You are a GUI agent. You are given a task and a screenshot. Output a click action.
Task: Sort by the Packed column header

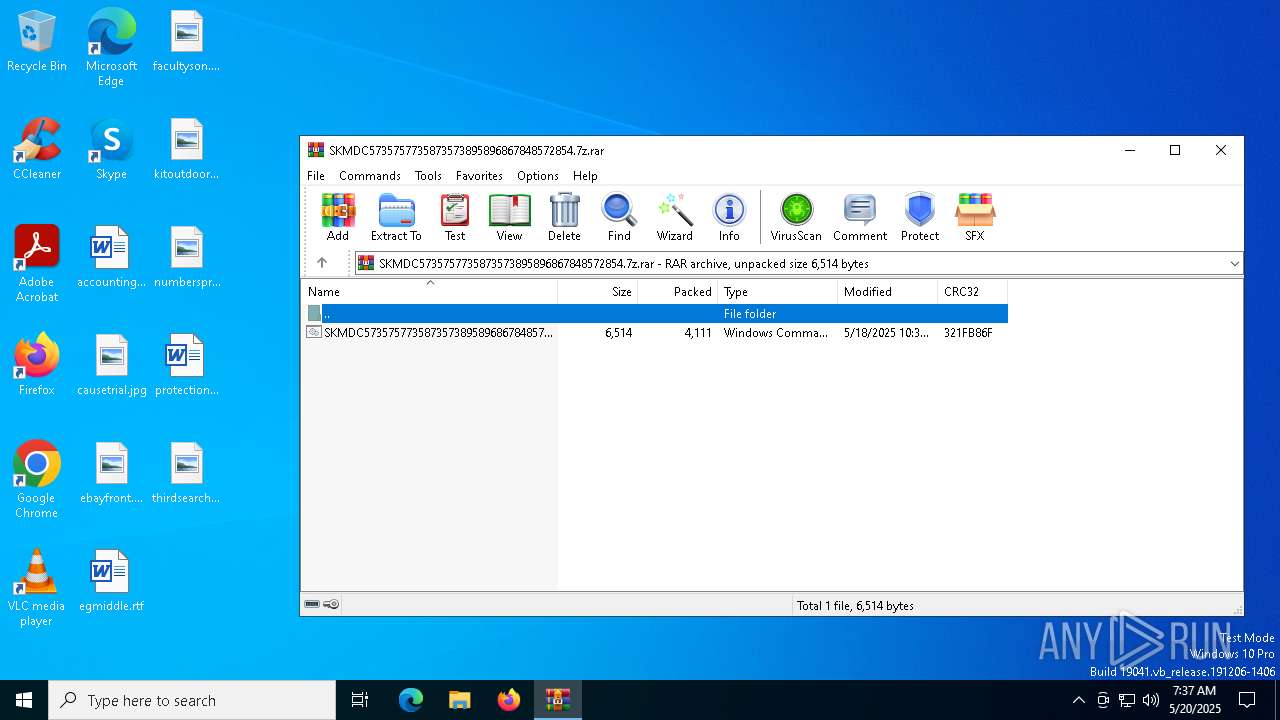[678, 292]
